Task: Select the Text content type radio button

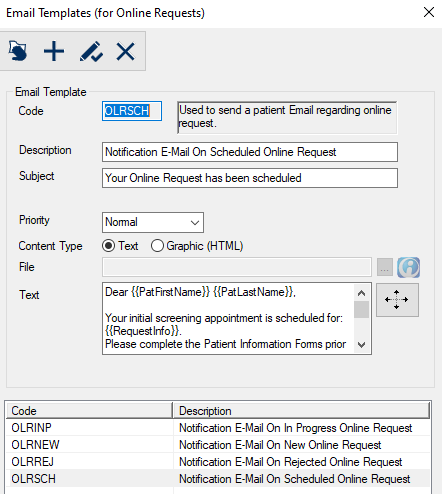Action: coord(108,246)
